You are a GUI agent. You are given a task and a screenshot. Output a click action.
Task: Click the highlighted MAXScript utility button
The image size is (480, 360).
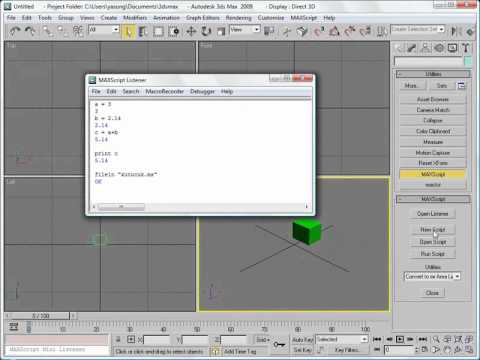[433, 174]
